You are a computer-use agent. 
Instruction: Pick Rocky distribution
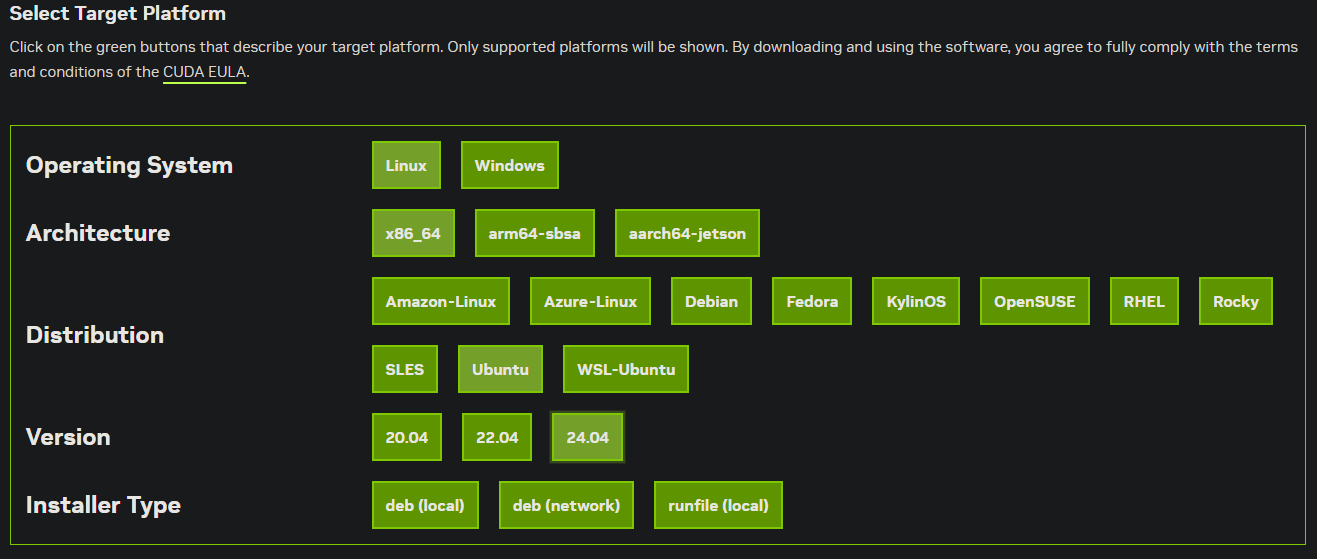(x=1236, y=301)
